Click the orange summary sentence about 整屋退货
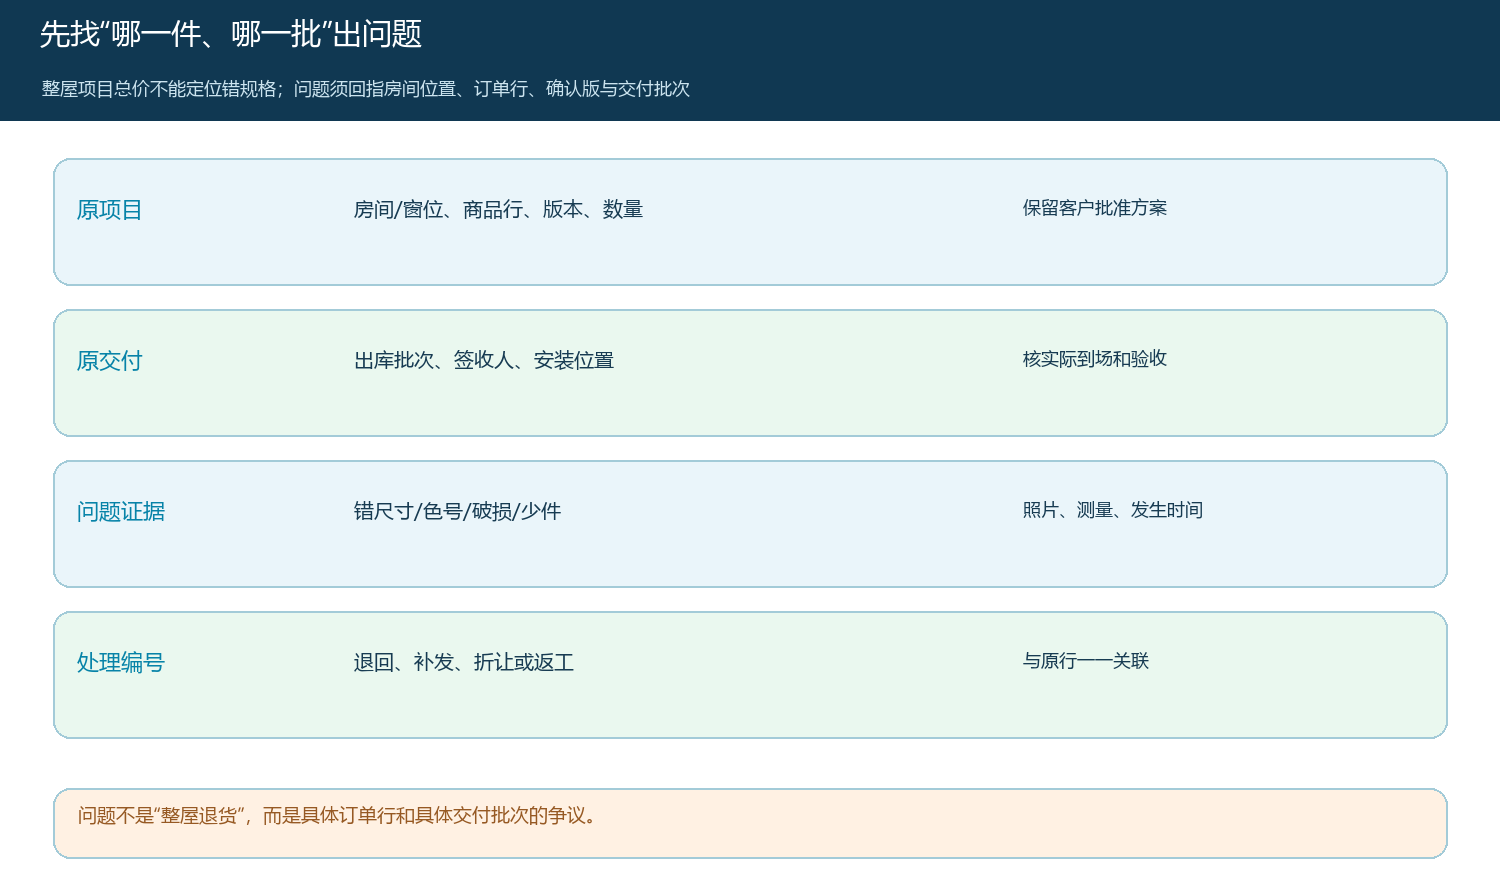The height and width of the screenshot is (880, 1500). (x=338, y=816)
